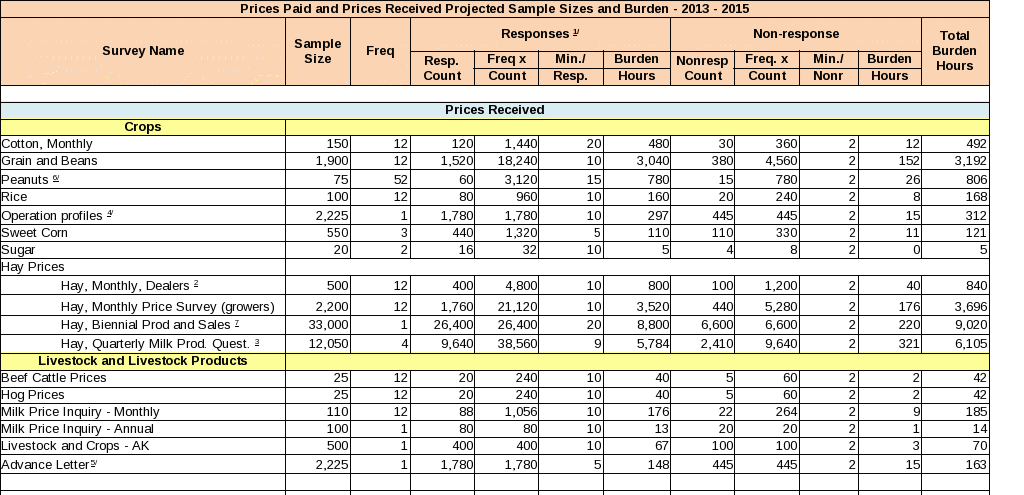Screen dimensions: 1024x495
Task: Click Grain and Beans Freq x Count 18,240
Action: tap(518, 161)
